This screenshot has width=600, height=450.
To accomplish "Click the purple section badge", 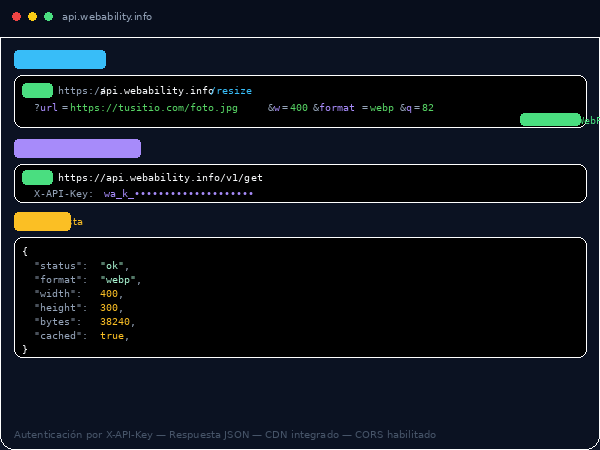I will (x=77, y=149).
